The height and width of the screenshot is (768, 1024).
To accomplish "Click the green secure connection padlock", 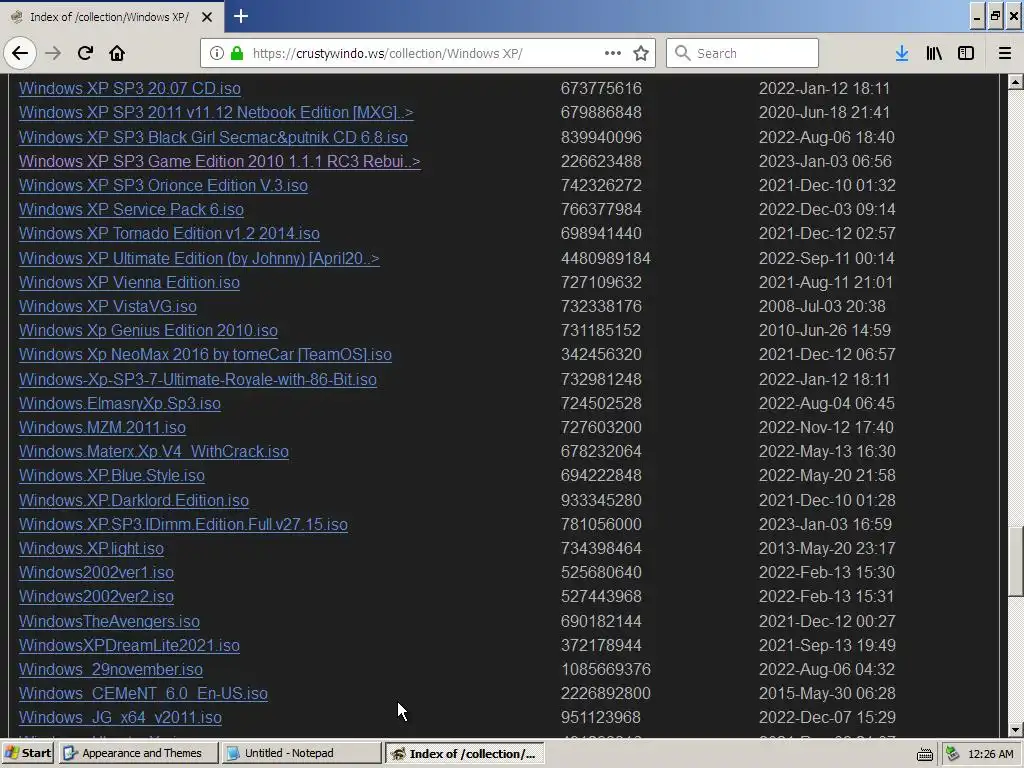I will click(237, 53).
